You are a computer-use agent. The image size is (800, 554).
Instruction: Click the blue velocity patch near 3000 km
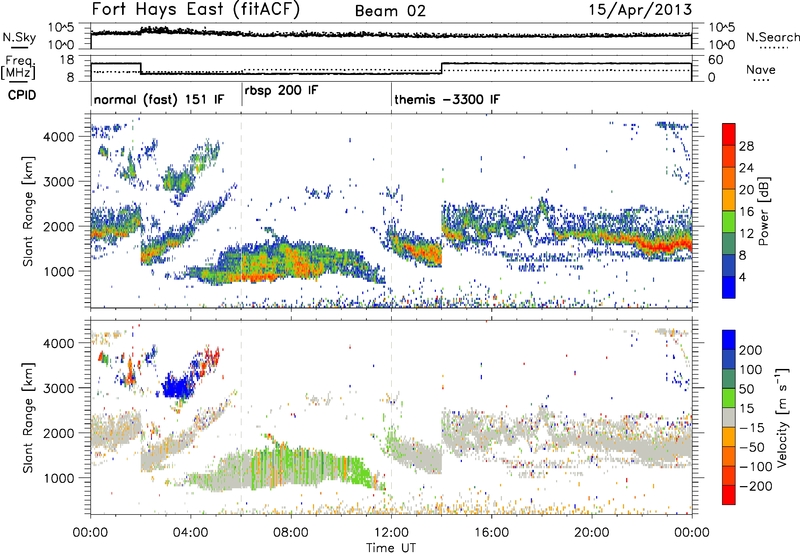tap(176, 386)
